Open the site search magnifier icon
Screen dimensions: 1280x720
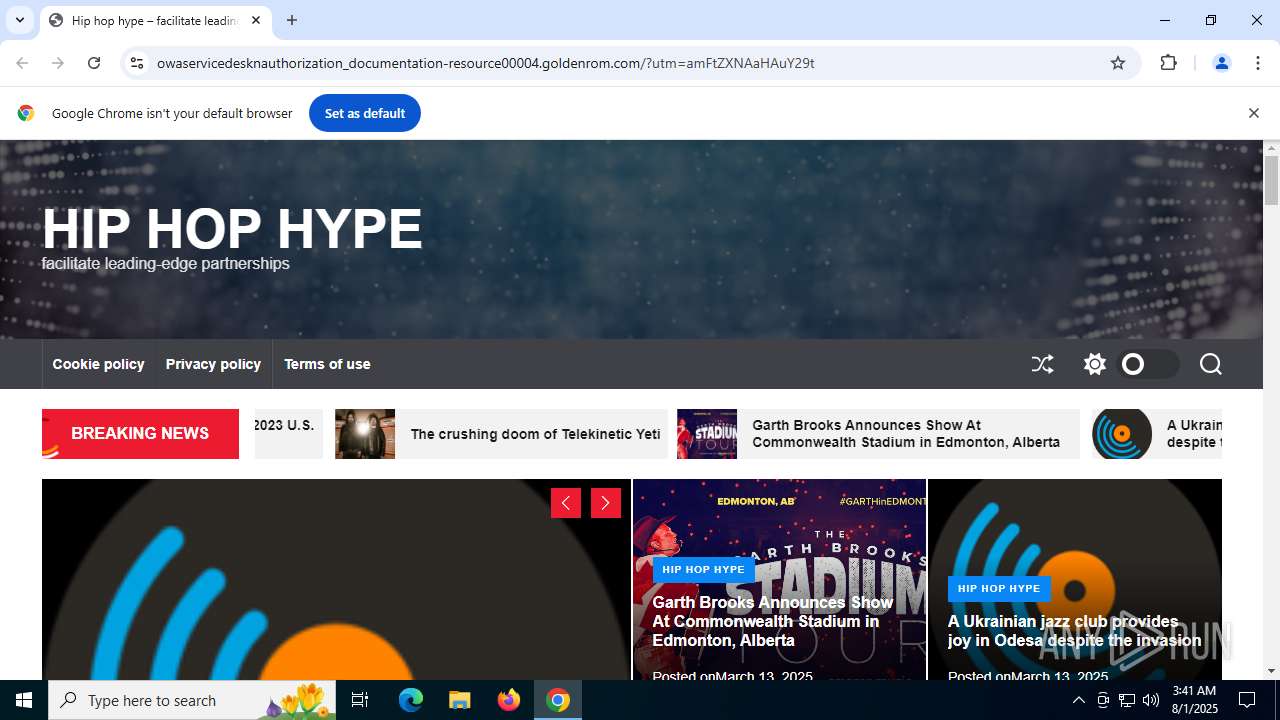(x=1210, y=364)
